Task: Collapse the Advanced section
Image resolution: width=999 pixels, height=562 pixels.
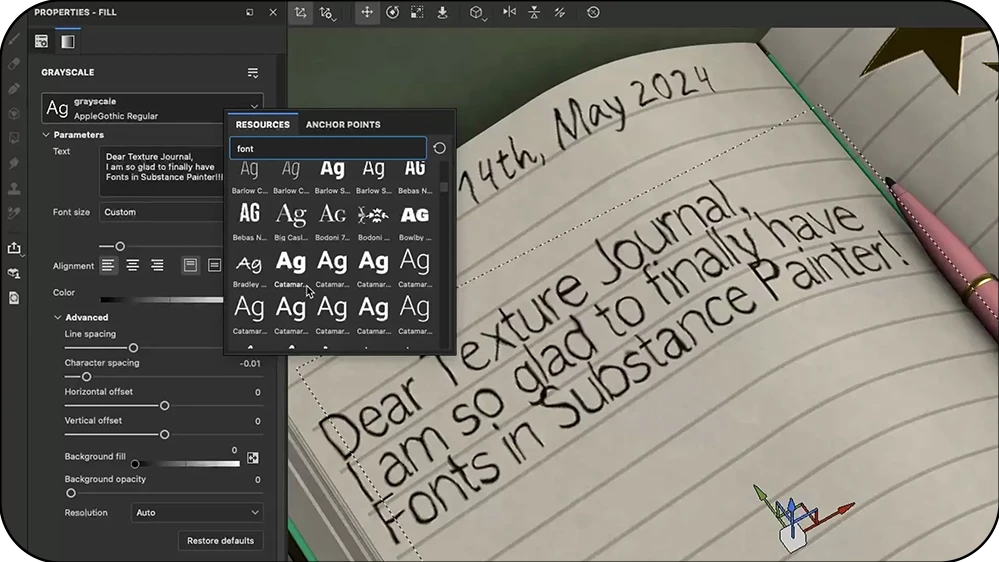Action: pyautogui.click(x=58, y=317)
